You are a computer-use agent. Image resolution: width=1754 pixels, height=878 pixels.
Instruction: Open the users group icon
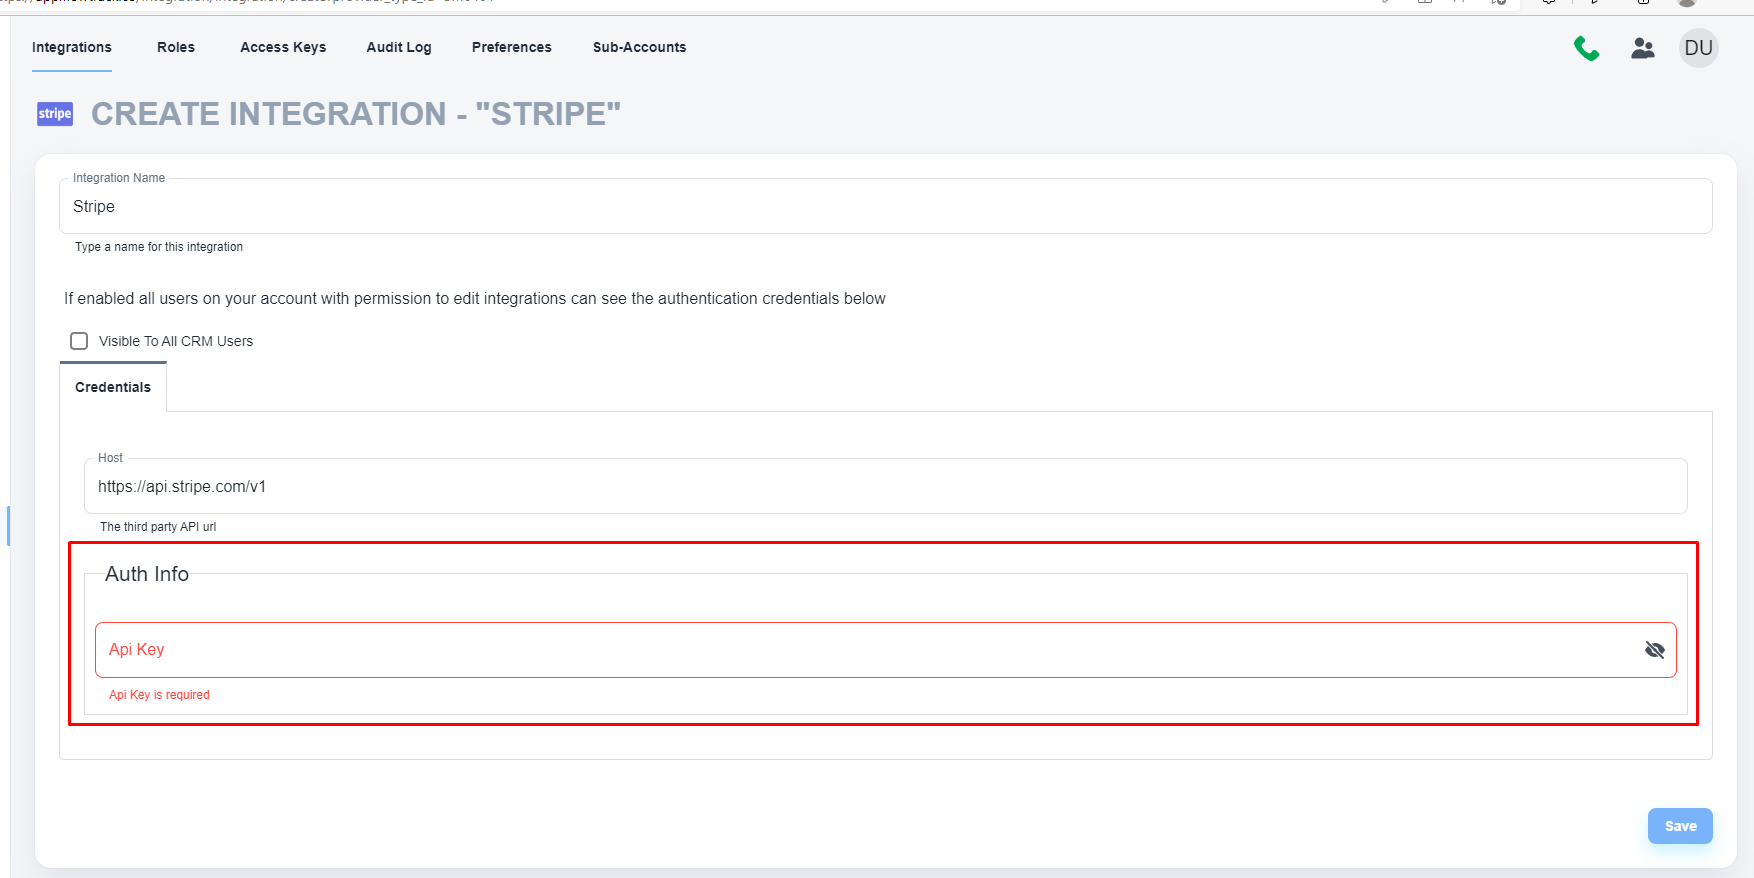[1642, 48]
